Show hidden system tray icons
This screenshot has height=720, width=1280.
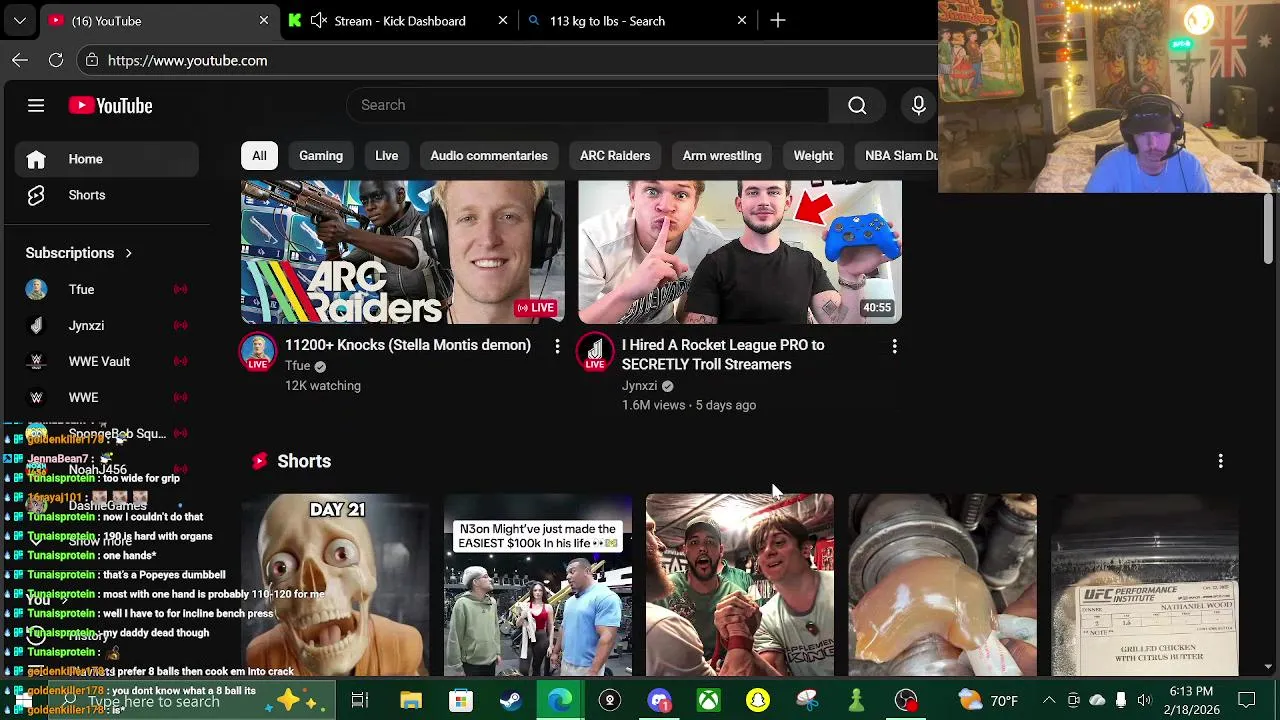coord(1049,700)
